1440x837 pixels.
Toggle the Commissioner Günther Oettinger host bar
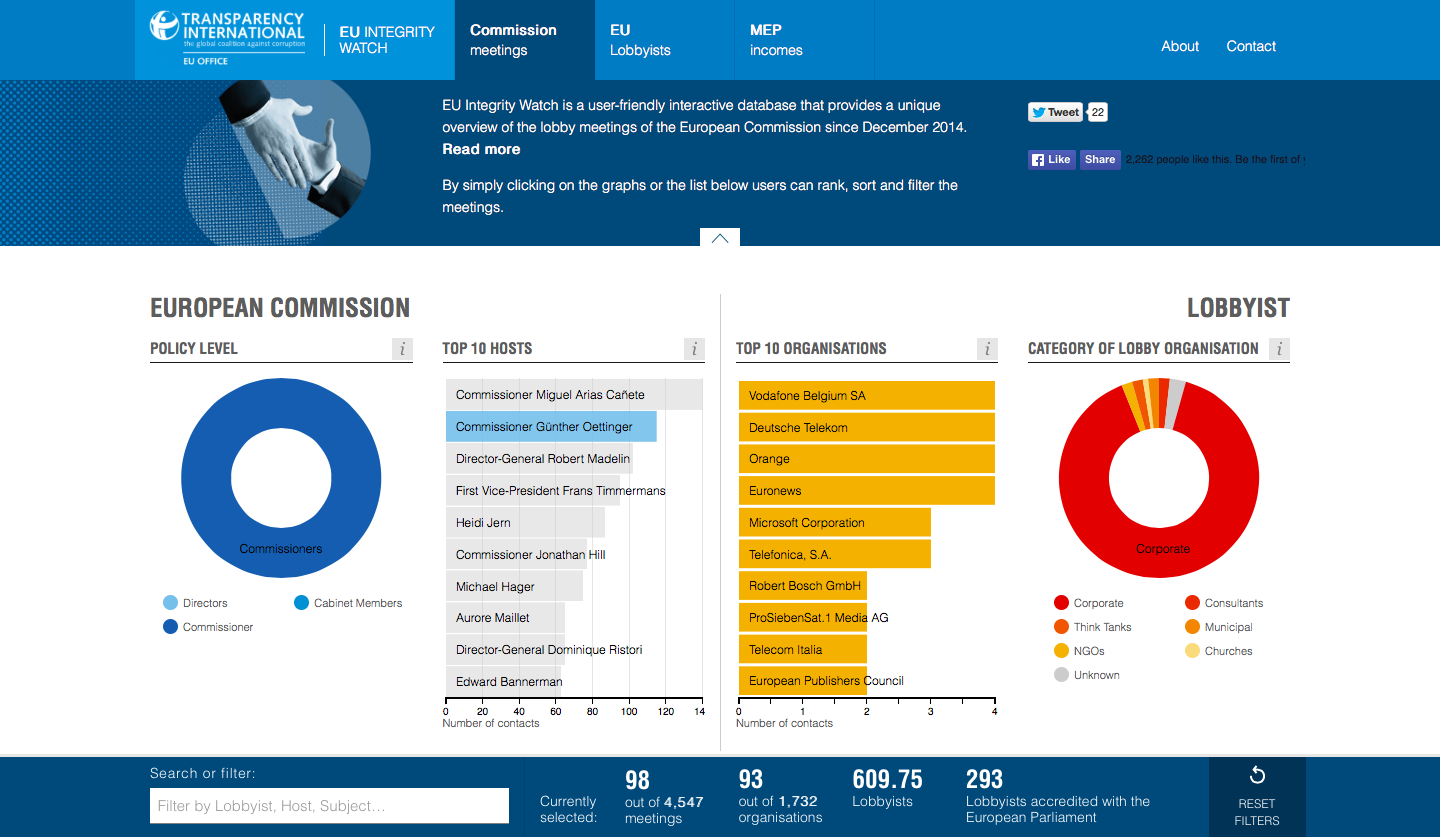(x=551, y=427)
